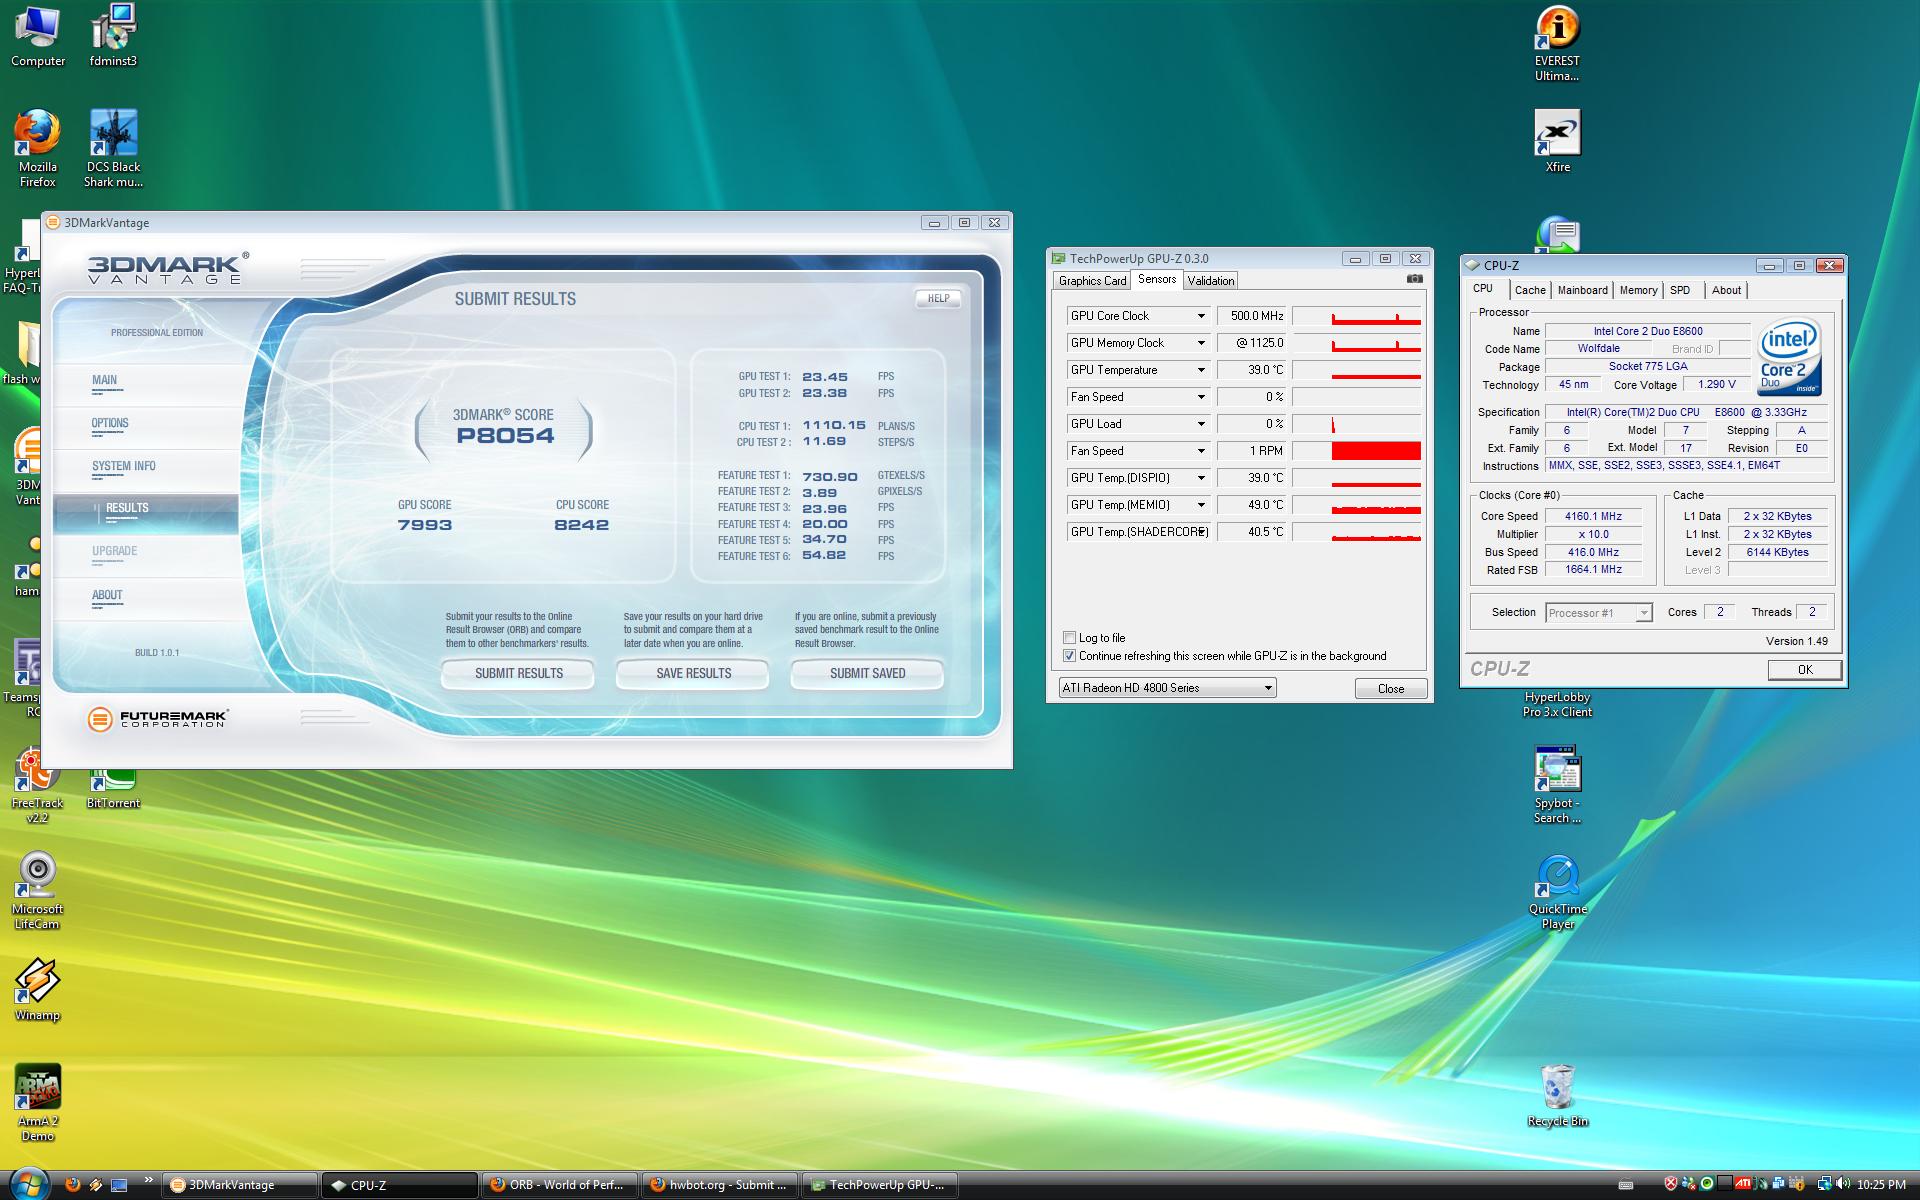
Task: Open Spybot Search desktop icon
Action: click(x=1557, y=785)
